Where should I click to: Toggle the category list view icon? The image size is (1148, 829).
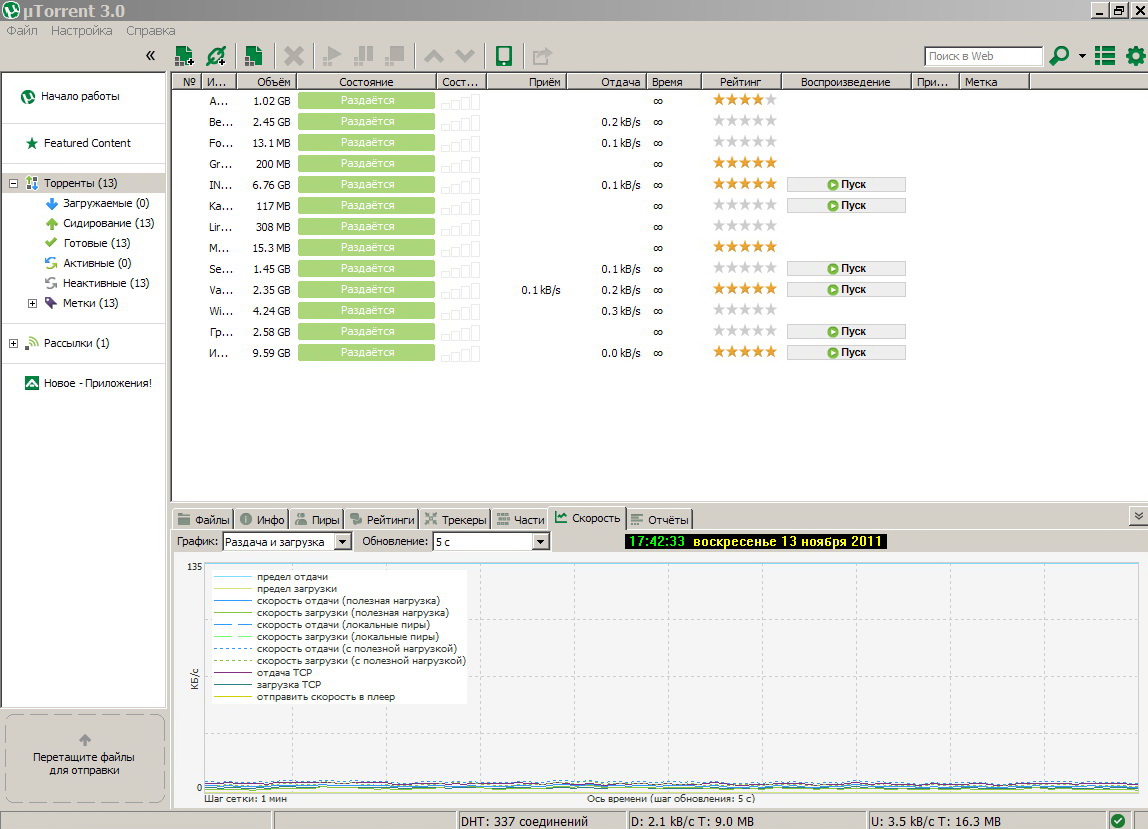1105,56
